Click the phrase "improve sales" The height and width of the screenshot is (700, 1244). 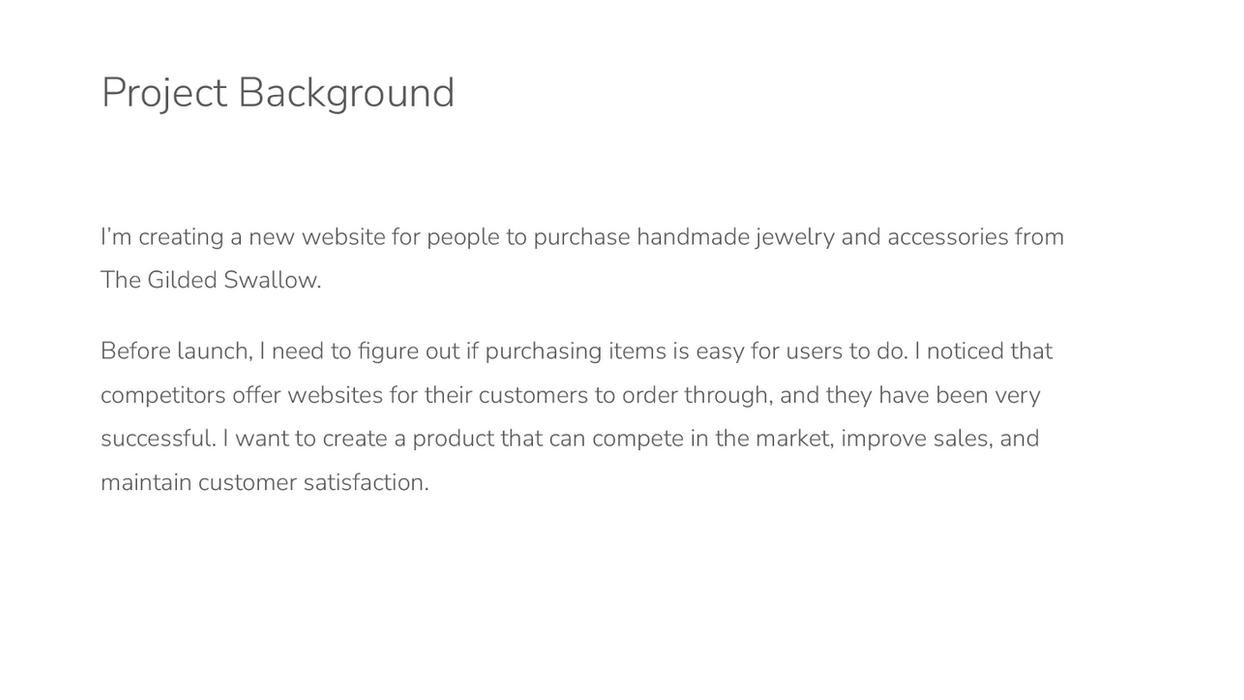tap(916, 439)
